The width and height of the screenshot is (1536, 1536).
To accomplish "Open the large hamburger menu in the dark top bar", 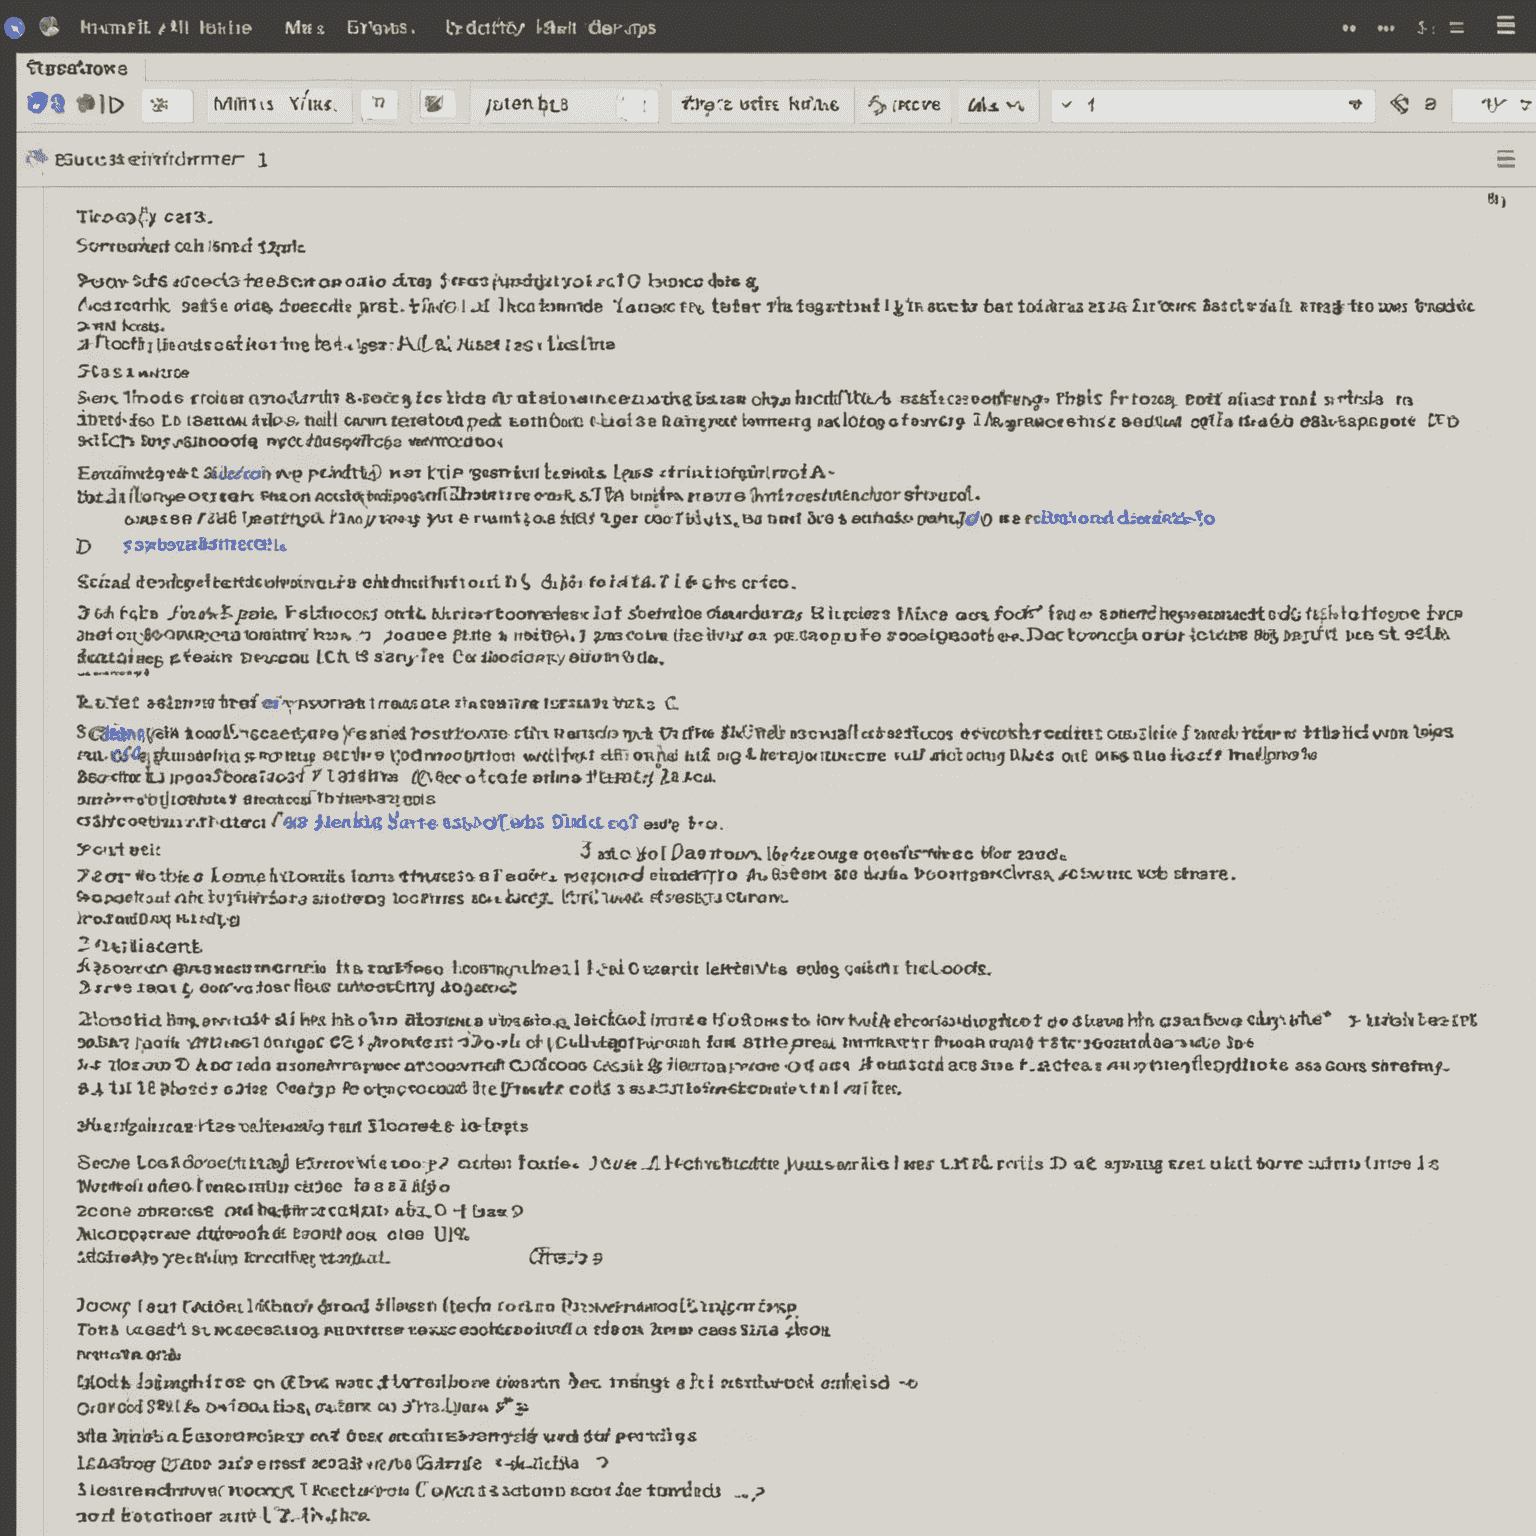I will 1505,26.
